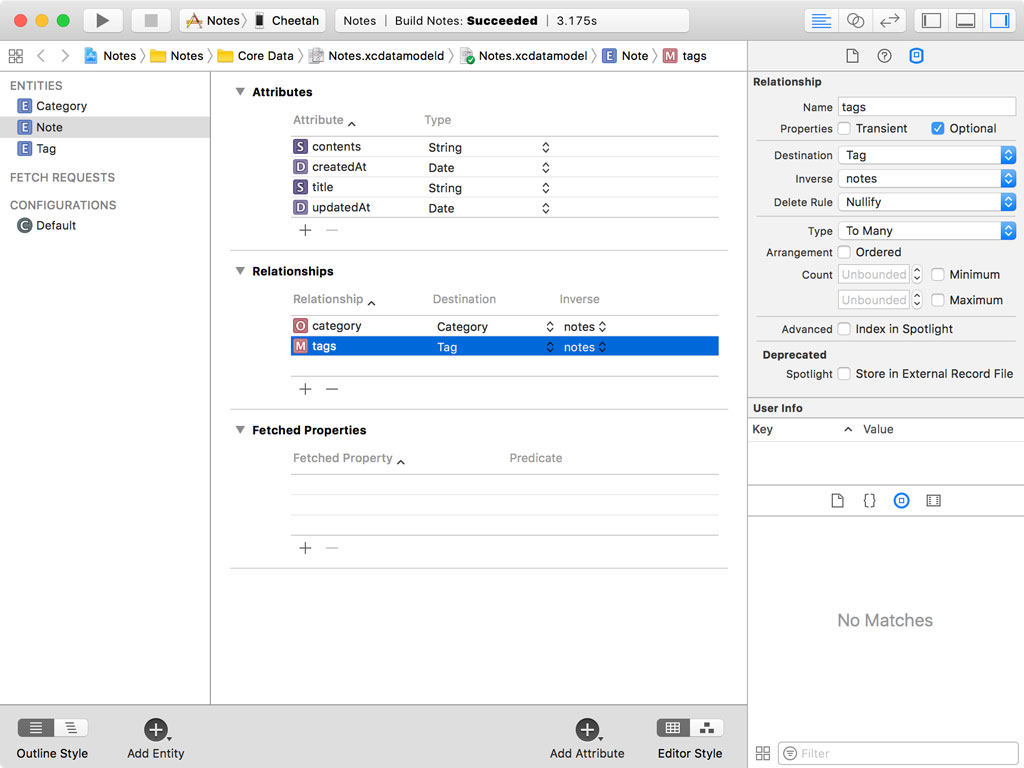The image size is (1024, 768).
Task: Show the Assistant editor
Action: [855, 20]
